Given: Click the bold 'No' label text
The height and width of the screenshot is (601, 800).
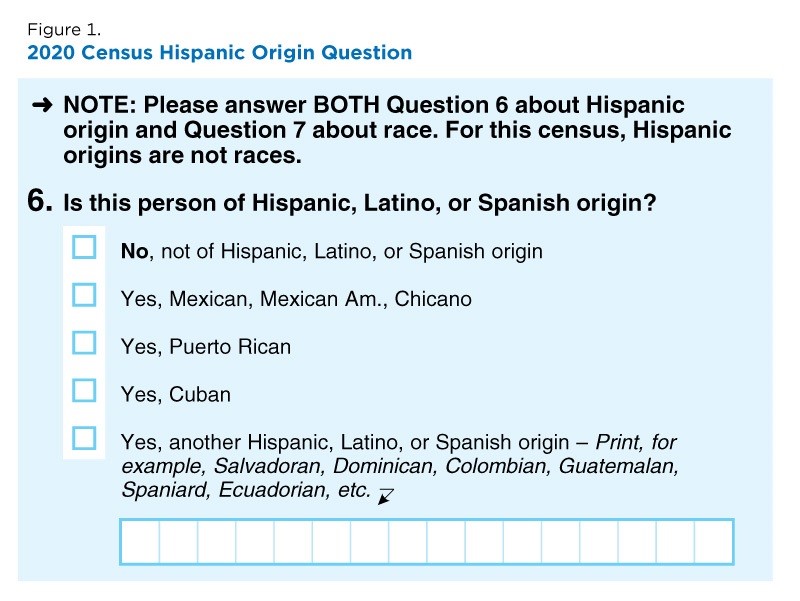Looking at the screenshot, I should click(x=135, y=252).
